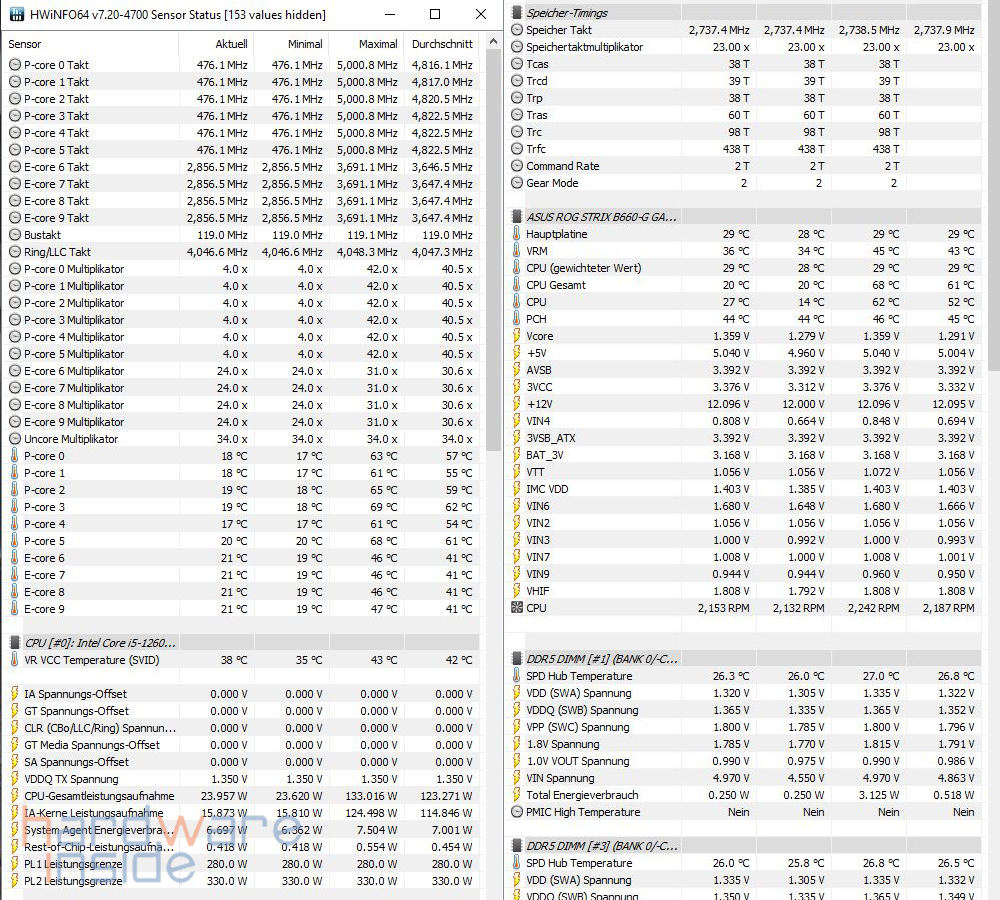Viewport: 1000px width, 900px height.
Task: Click the clock icon beside Uncore Multiplikator
Action: pos(14,439)
